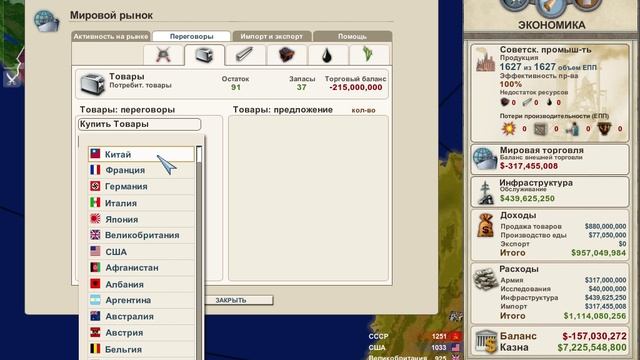Click the Баланс value -157,030,272
Screen dimensions: 640x360
[x=594, y=336]
